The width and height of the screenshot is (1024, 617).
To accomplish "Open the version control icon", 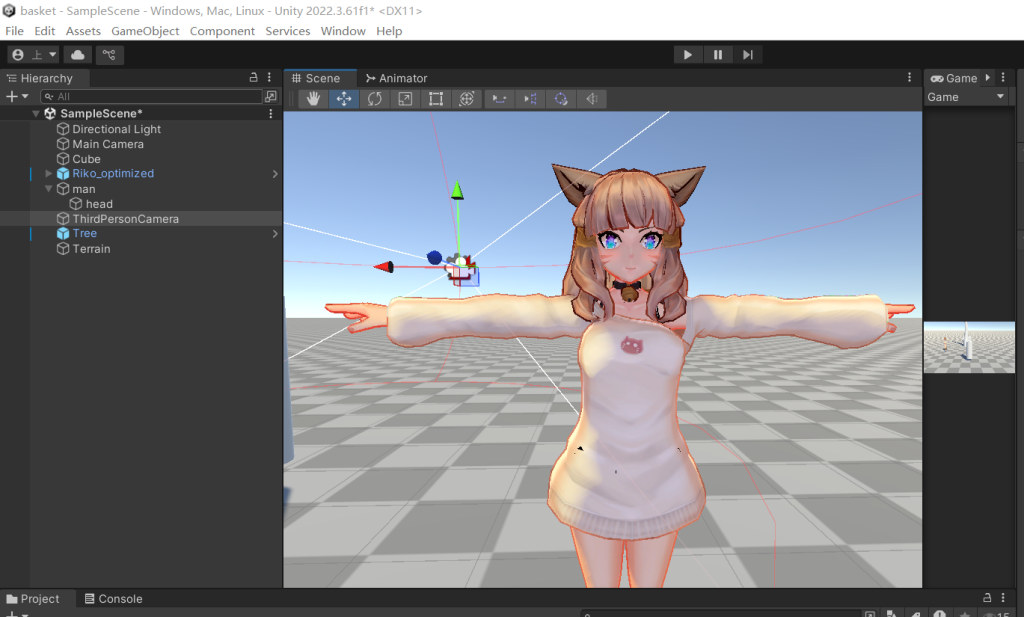I will [110, 55].
